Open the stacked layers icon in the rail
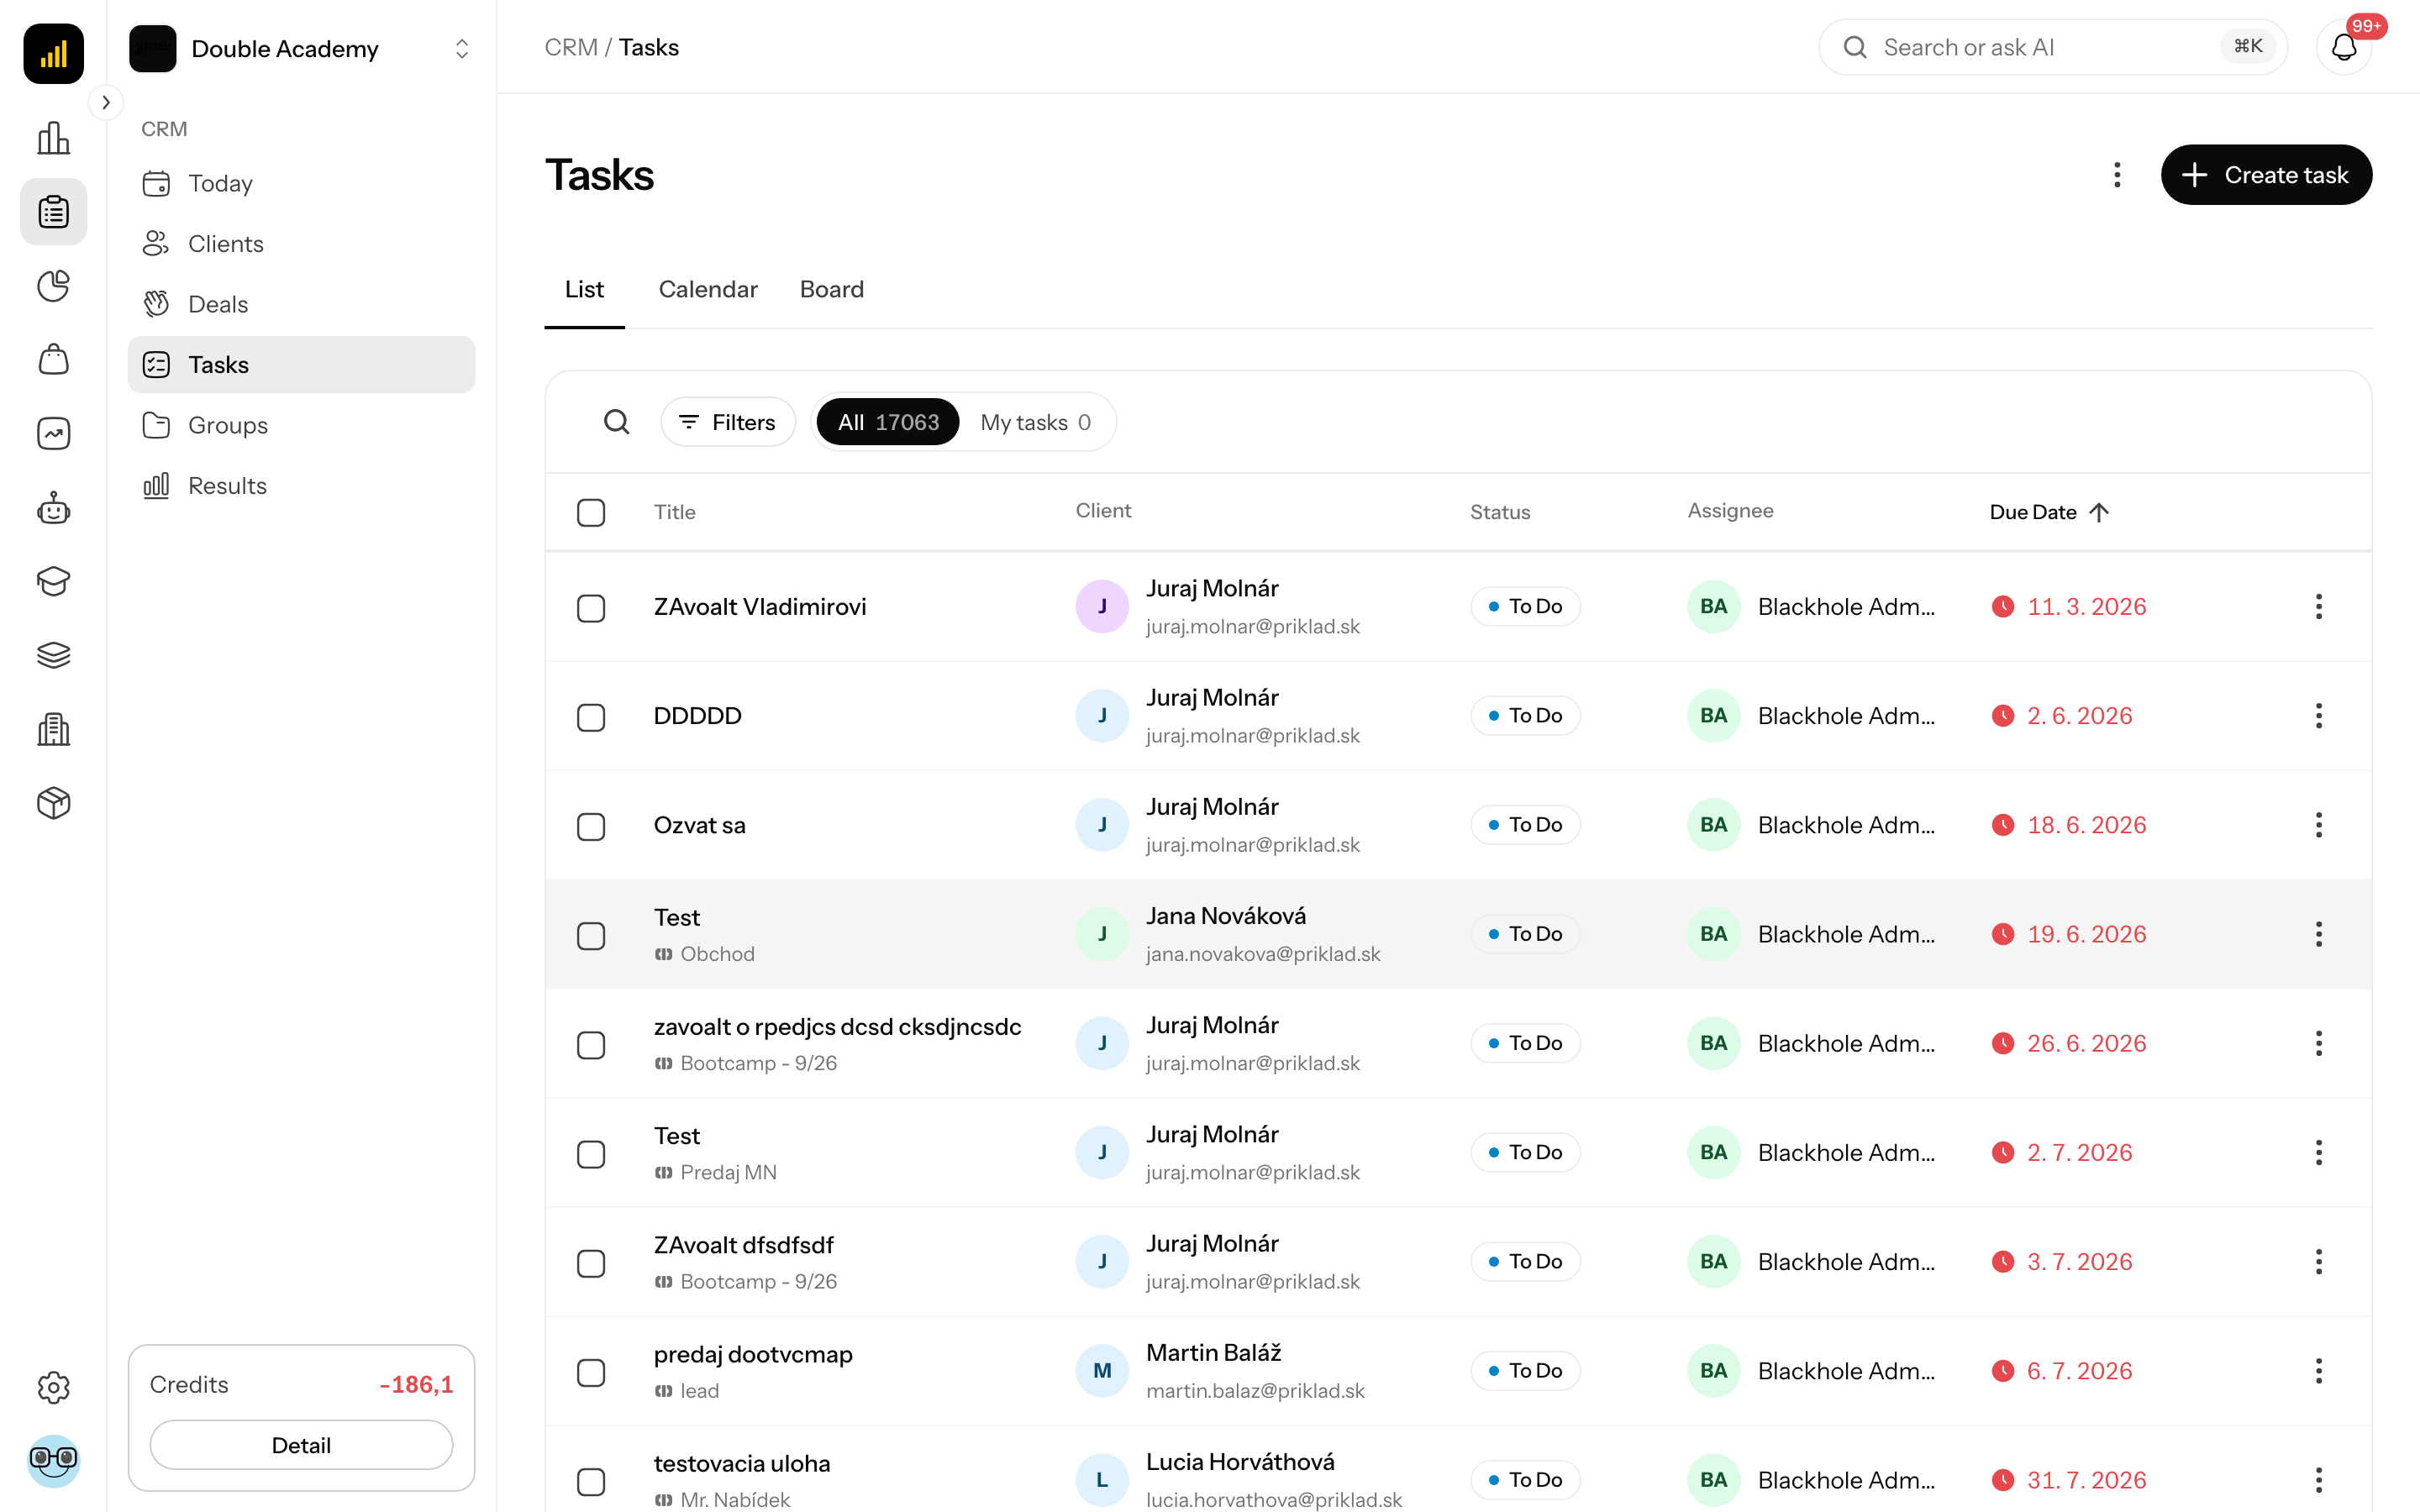The width and height of the screenshot is (2420, 1512). point(53,655)
